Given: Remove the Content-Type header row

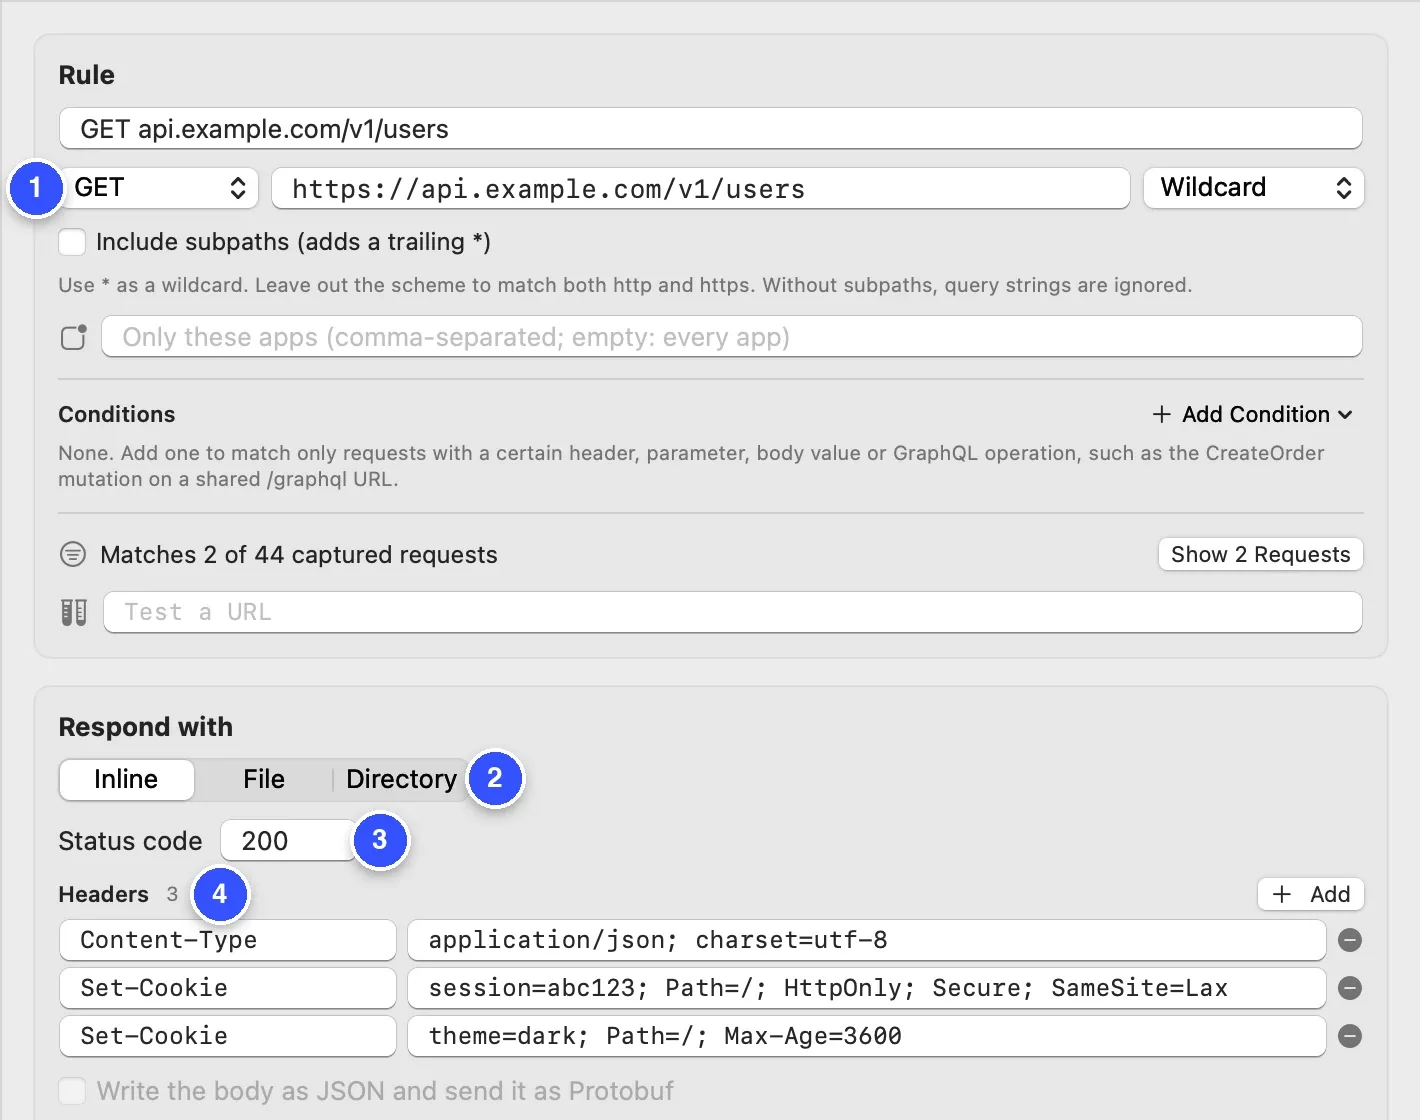Looking at the screenshot, I should tap(1350, 940).
